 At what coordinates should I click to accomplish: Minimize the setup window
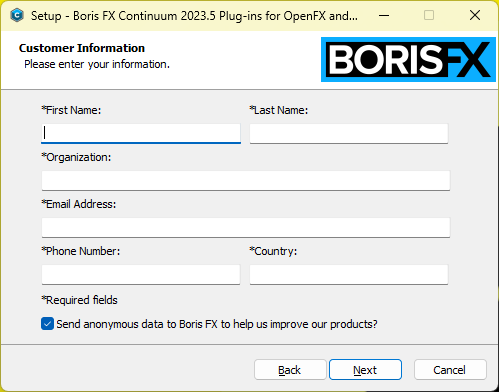384,15
